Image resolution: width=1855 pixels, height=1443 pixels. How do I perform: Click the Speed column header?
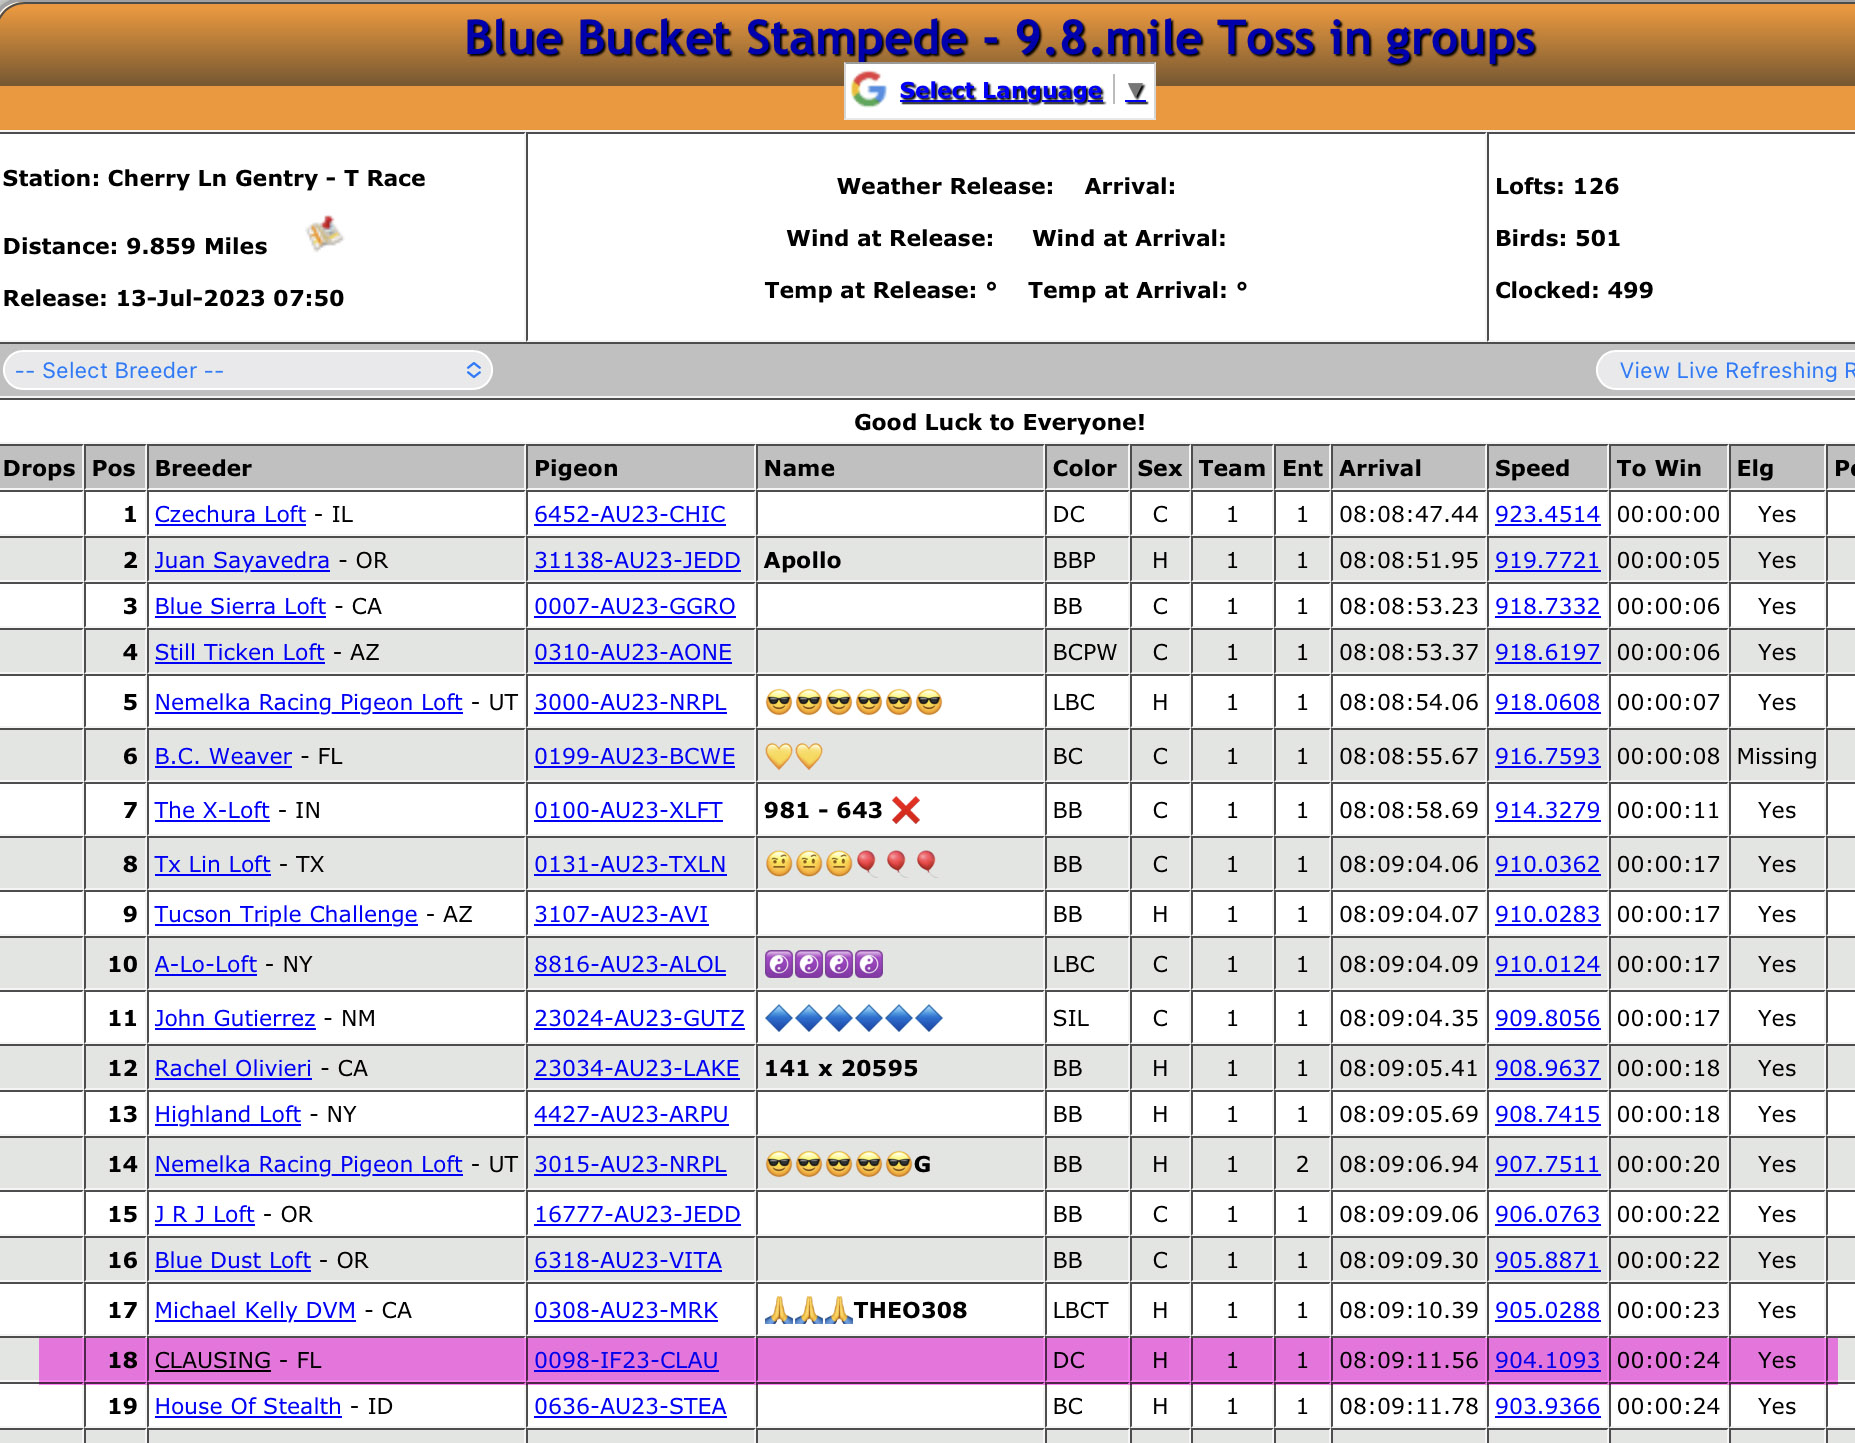1531,468
